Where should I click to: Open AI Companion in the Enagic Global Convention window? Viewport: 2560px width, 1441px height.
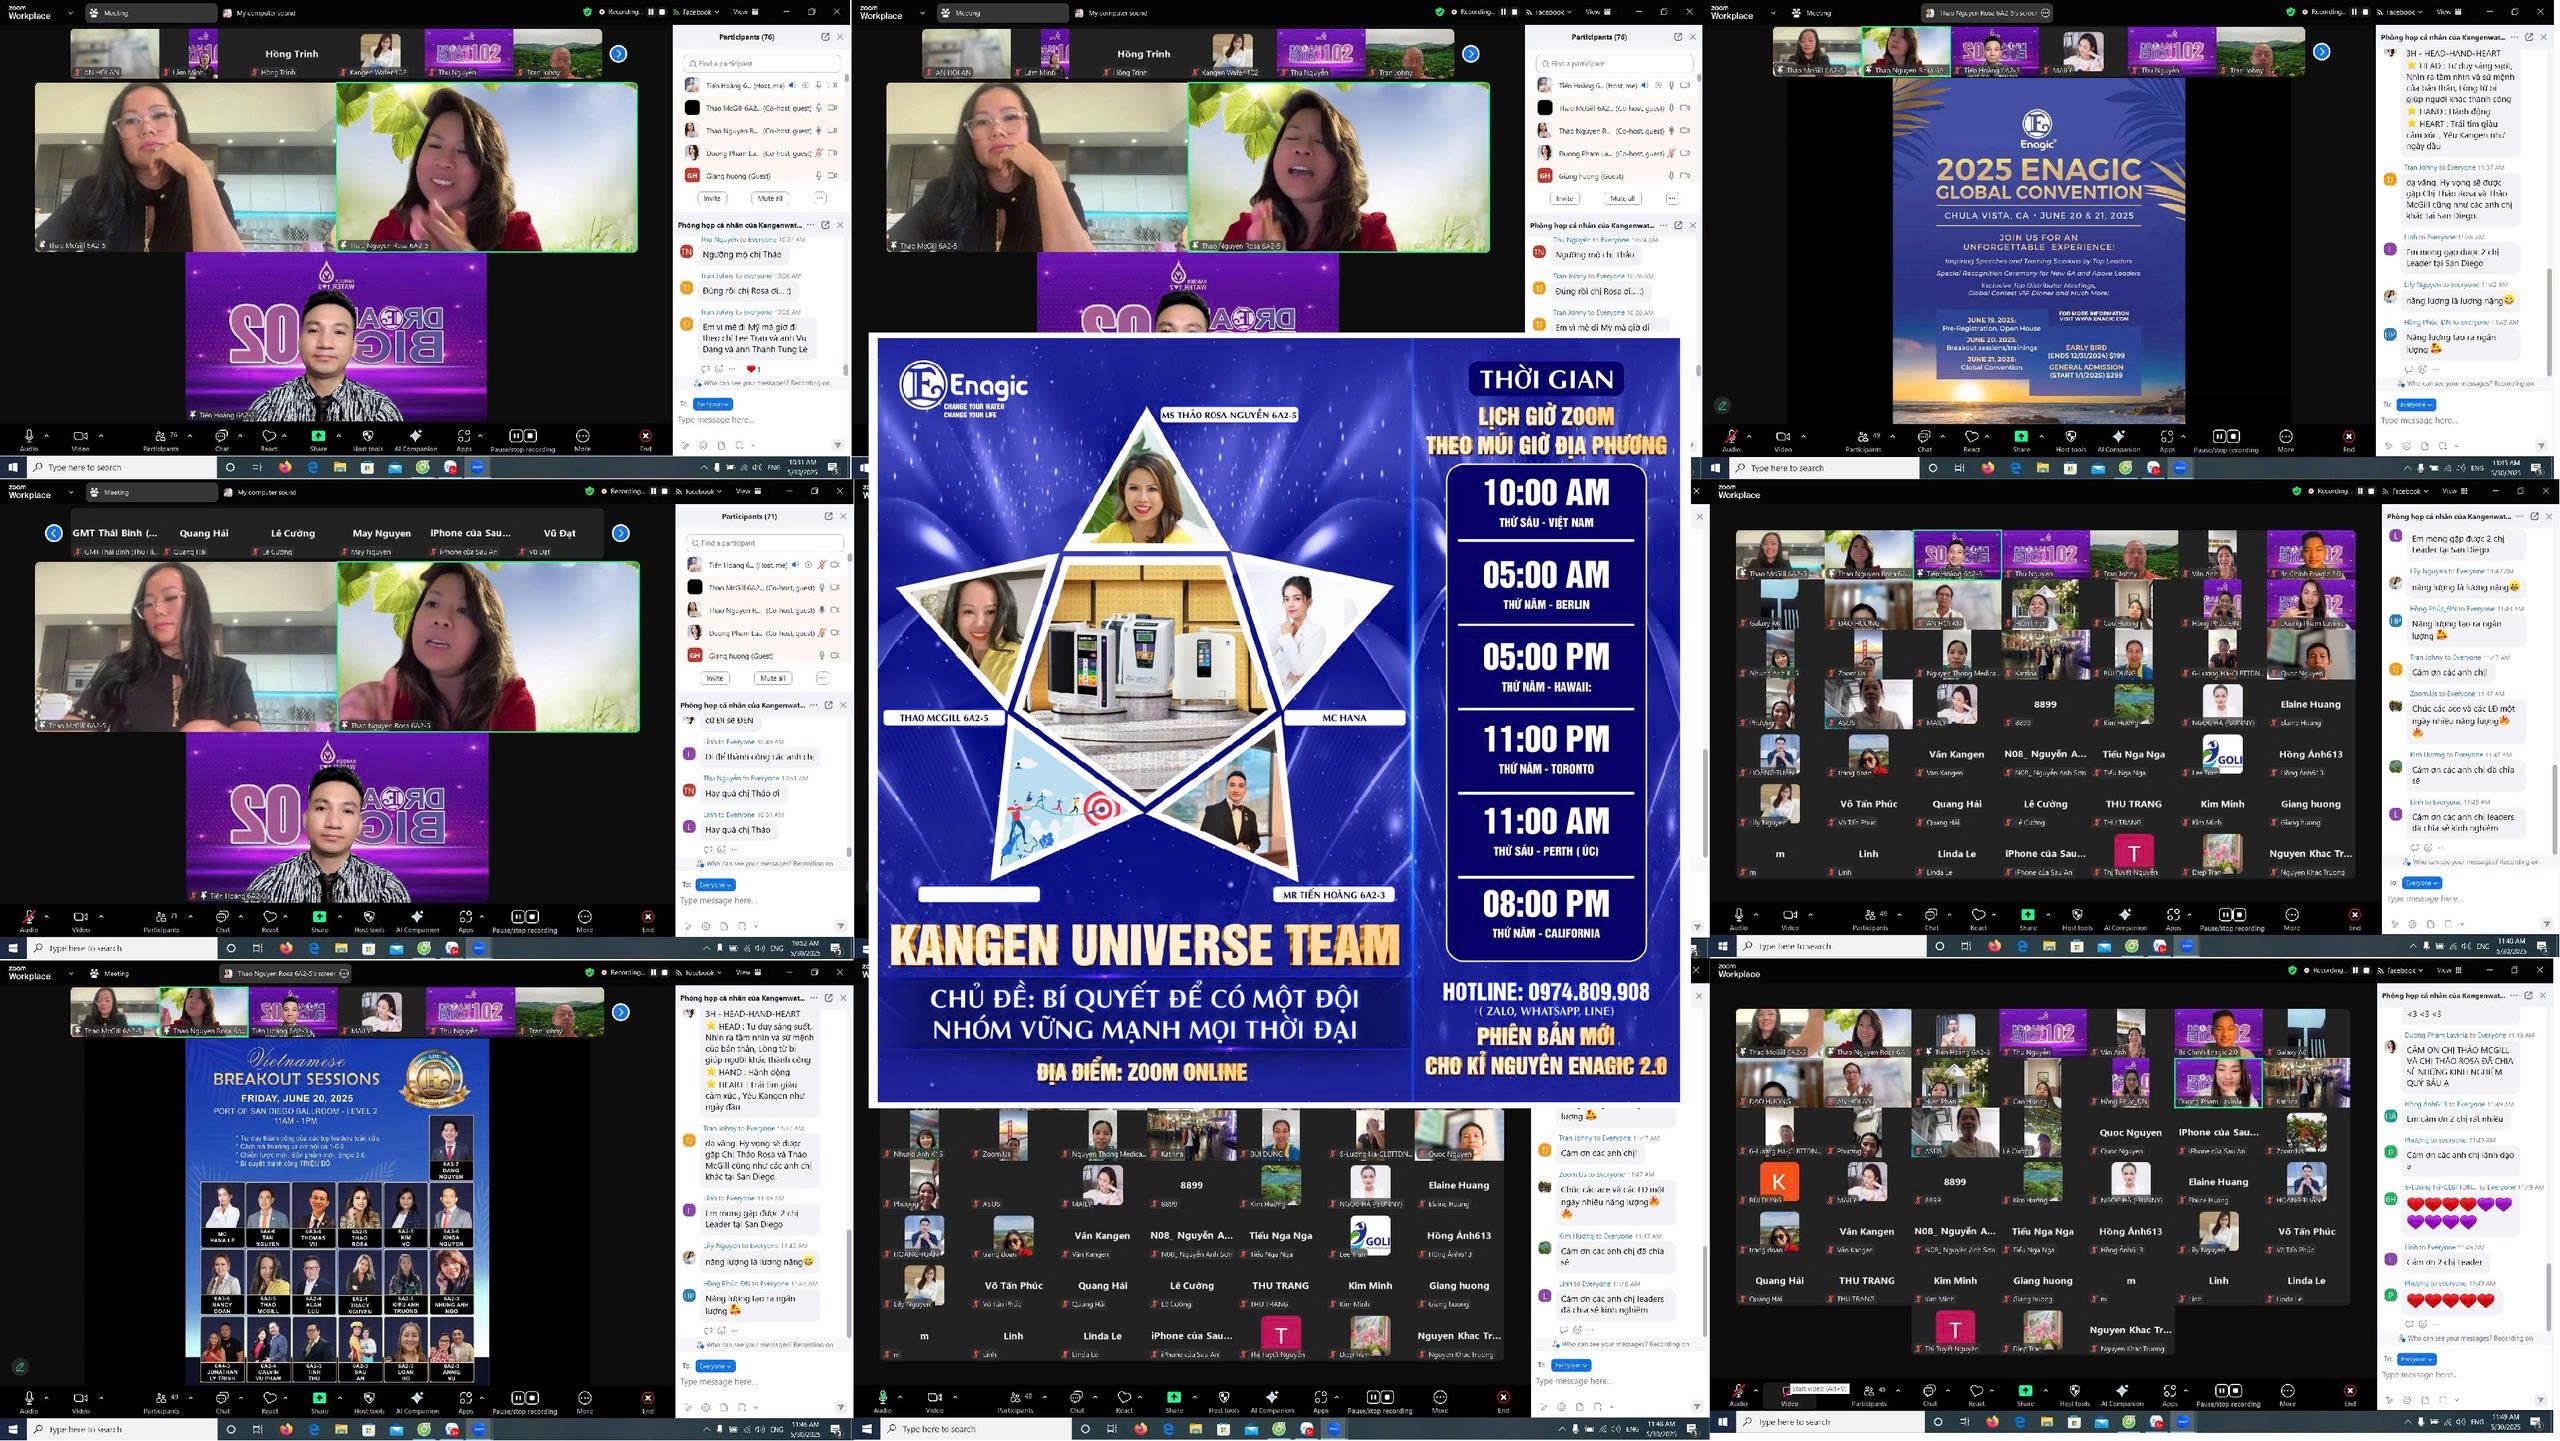click(x=2118, y=437)
